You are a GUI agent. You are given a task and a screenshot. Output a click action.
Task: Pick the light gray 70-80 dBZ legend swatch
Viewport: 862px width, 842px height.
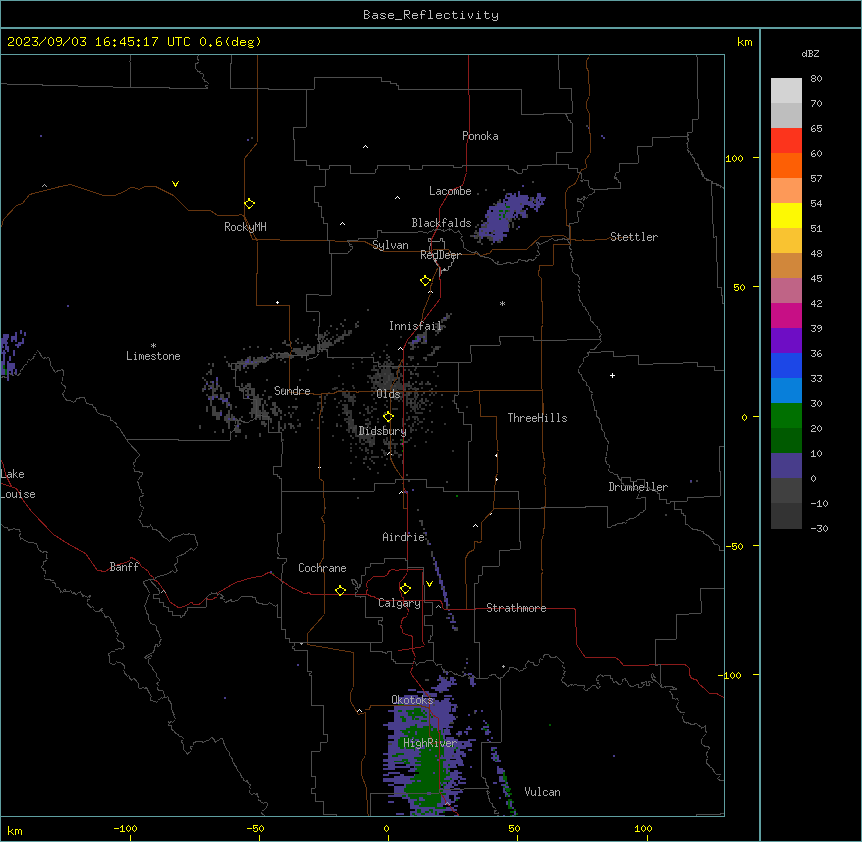pyautogui.click(x=786, y=91)
